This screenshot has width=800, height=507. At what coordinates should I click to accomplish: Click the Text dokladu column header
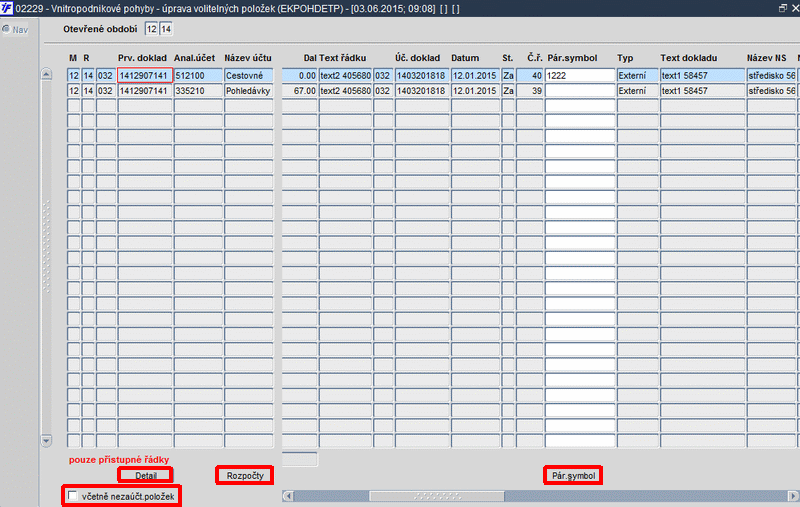coord(688,58)
